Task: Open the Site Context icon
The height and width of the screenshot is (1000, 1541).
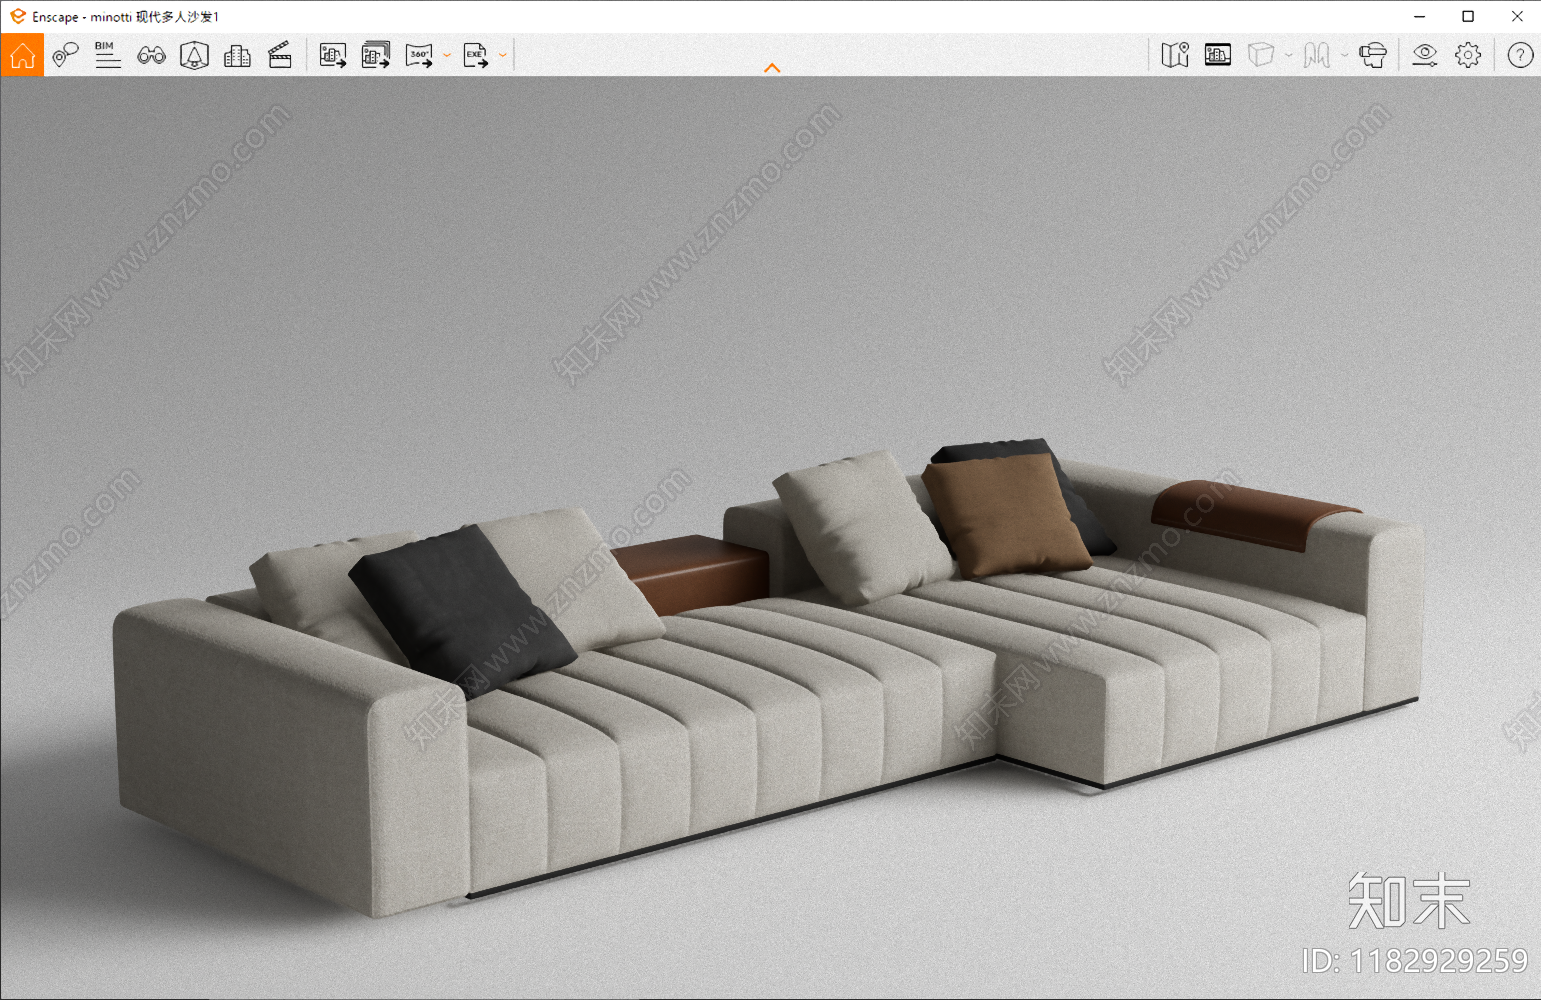Action: (x=194, y=56)
